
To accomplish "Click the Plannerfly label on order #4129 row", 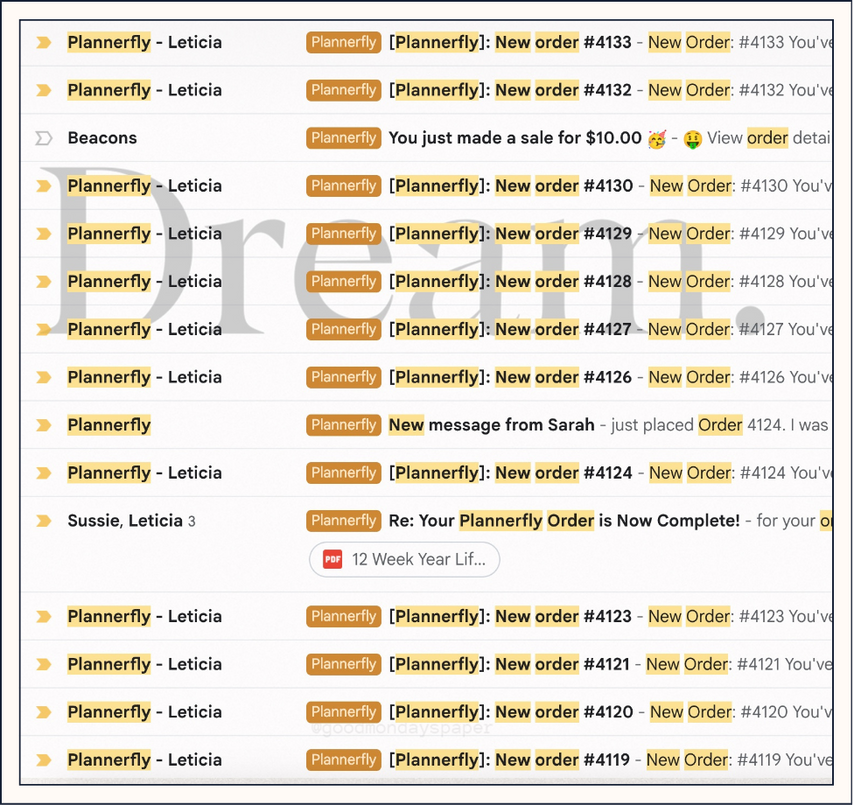I will point(344,234).
